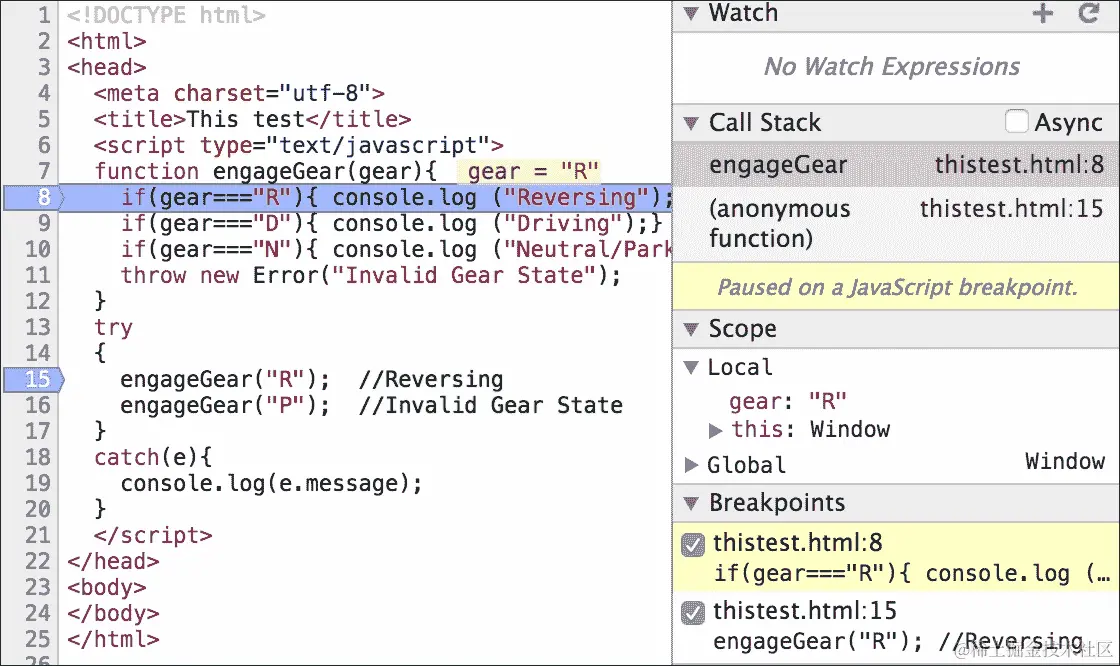The width and height of the screenshot is (1120, 666).
Task: Open thistest.html:8 breakpoint entry
Action: coord(896,558)
